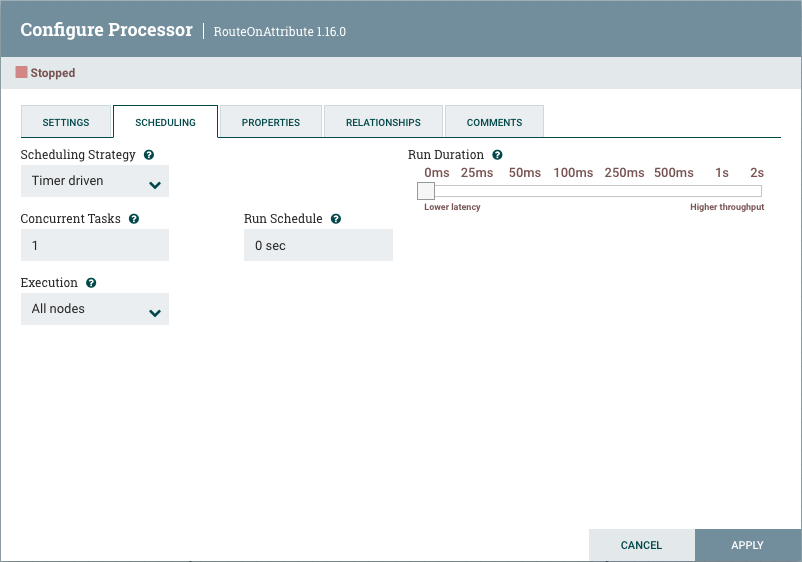
Task: Click the Run Duration slider handle
Action: 426,191
